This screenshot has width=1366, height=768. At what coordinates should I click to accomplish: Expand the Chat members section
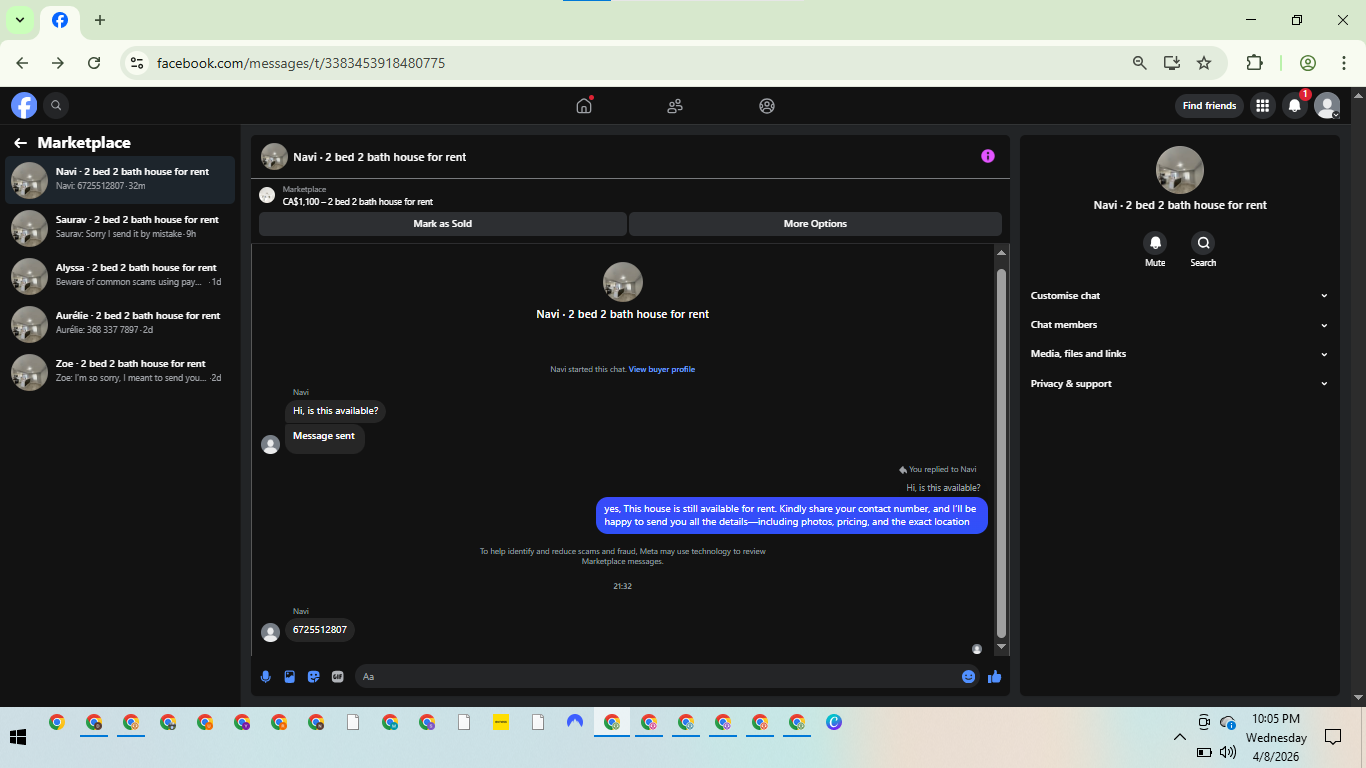[1180, 325]
